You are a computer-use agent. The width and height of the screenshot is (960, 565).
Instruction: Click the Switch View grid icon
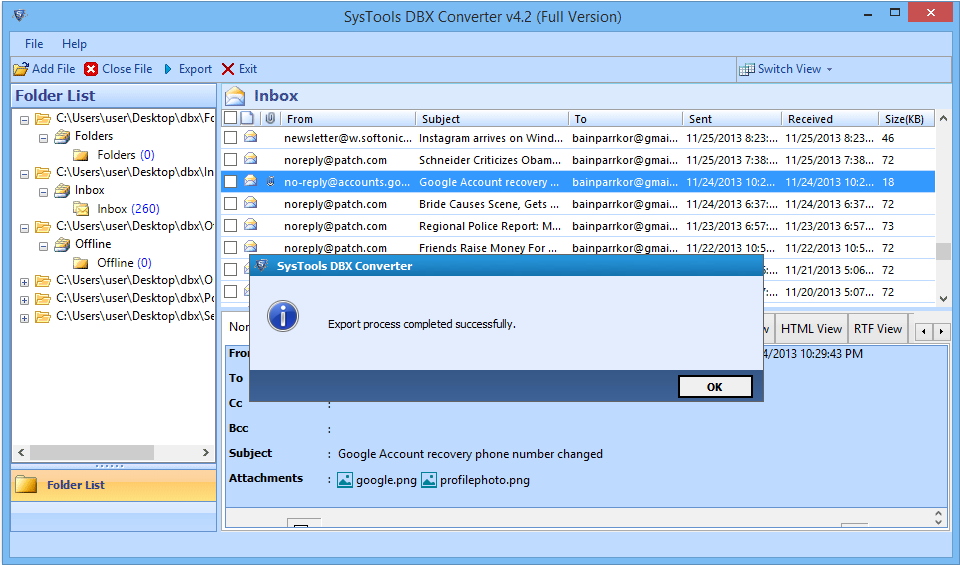pos(746,69)
